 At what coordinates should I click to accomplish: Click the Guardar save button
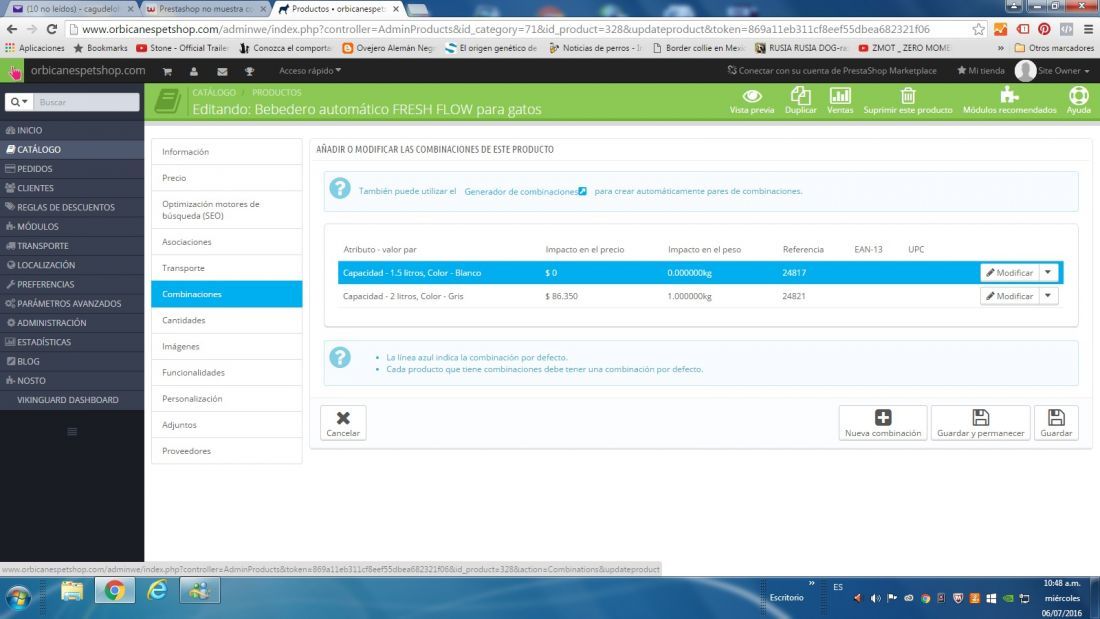1056,423
